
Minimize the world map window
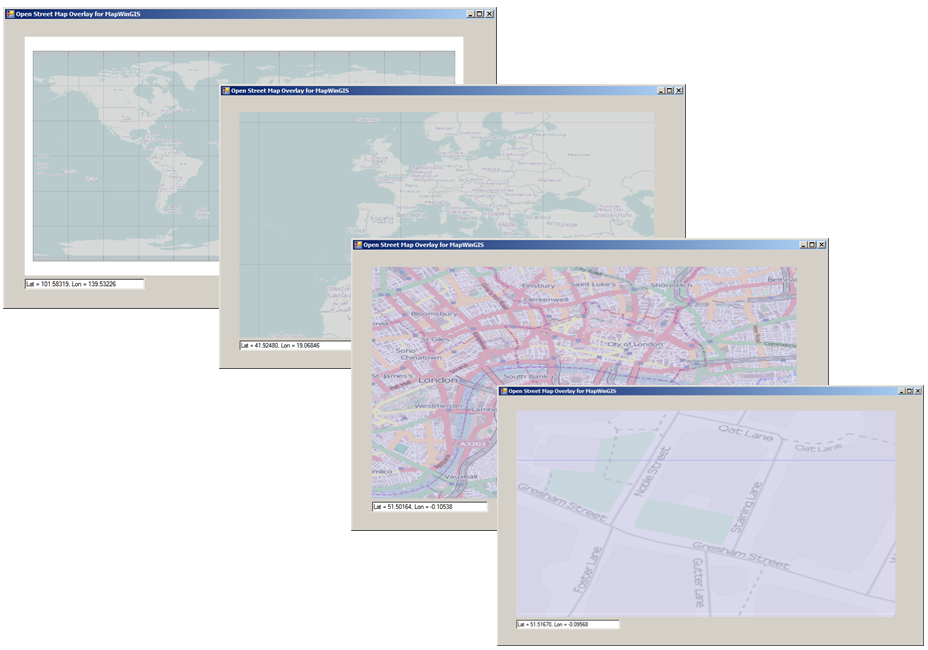[471, 14]
